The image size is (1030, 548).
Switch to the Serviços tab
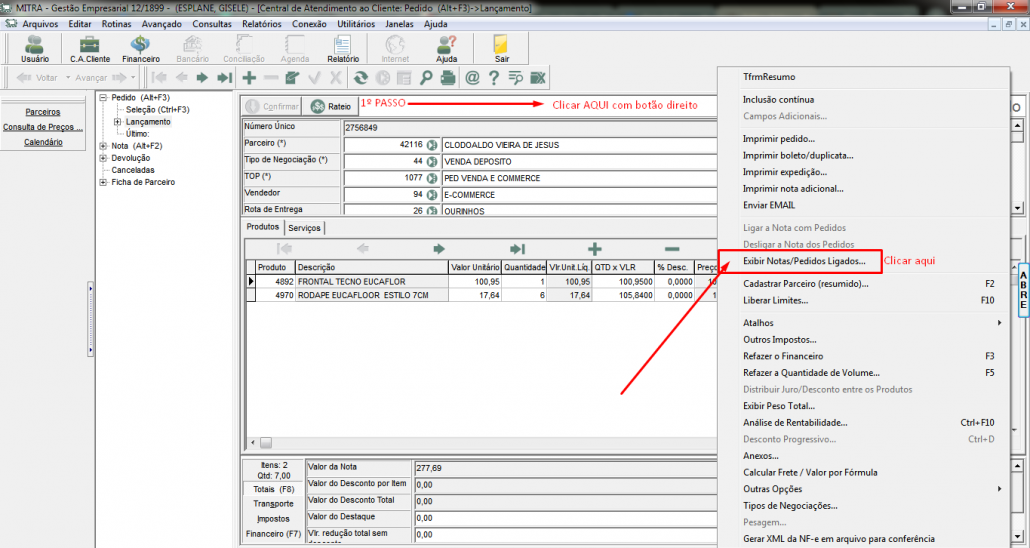pos(304,228)
